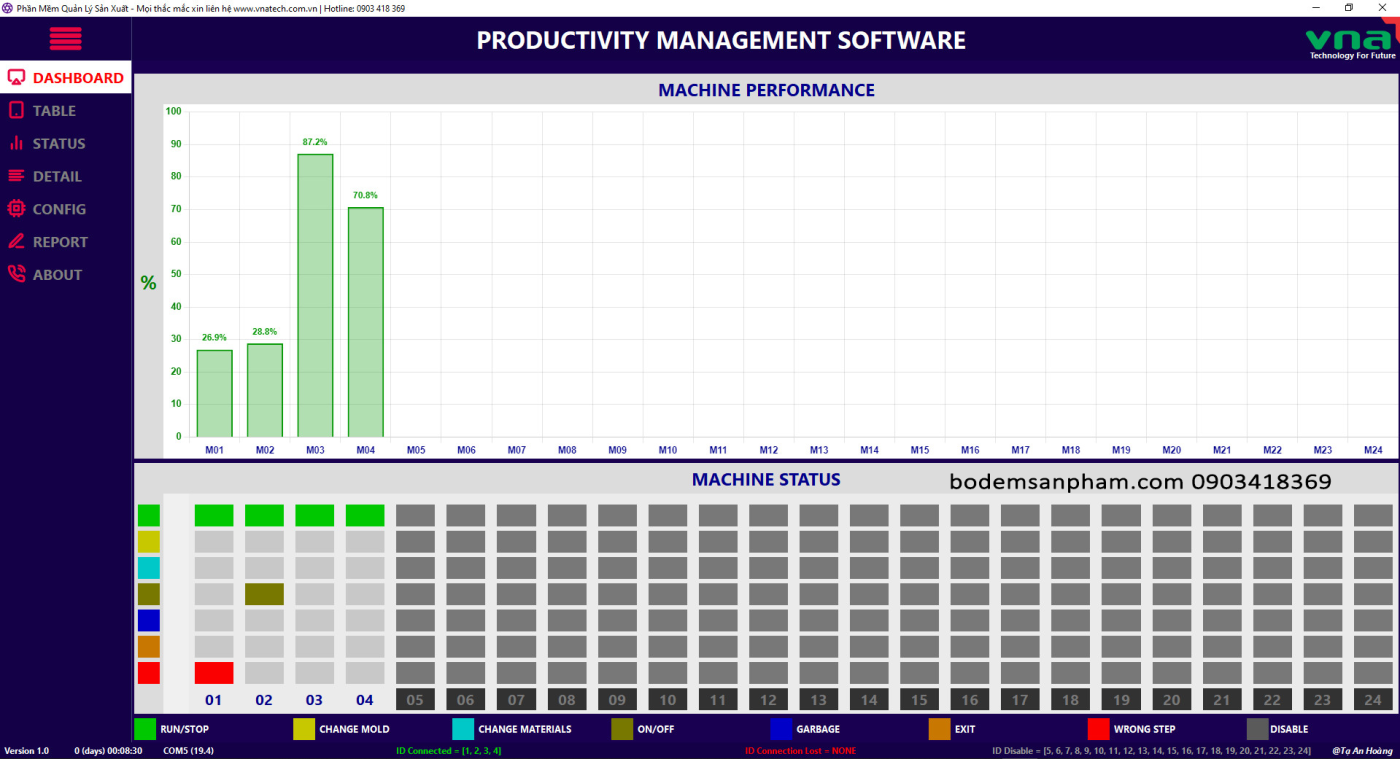Click the RUN/STOP legend swatch
1400x759 pixels.
click(x=145, y=729)
